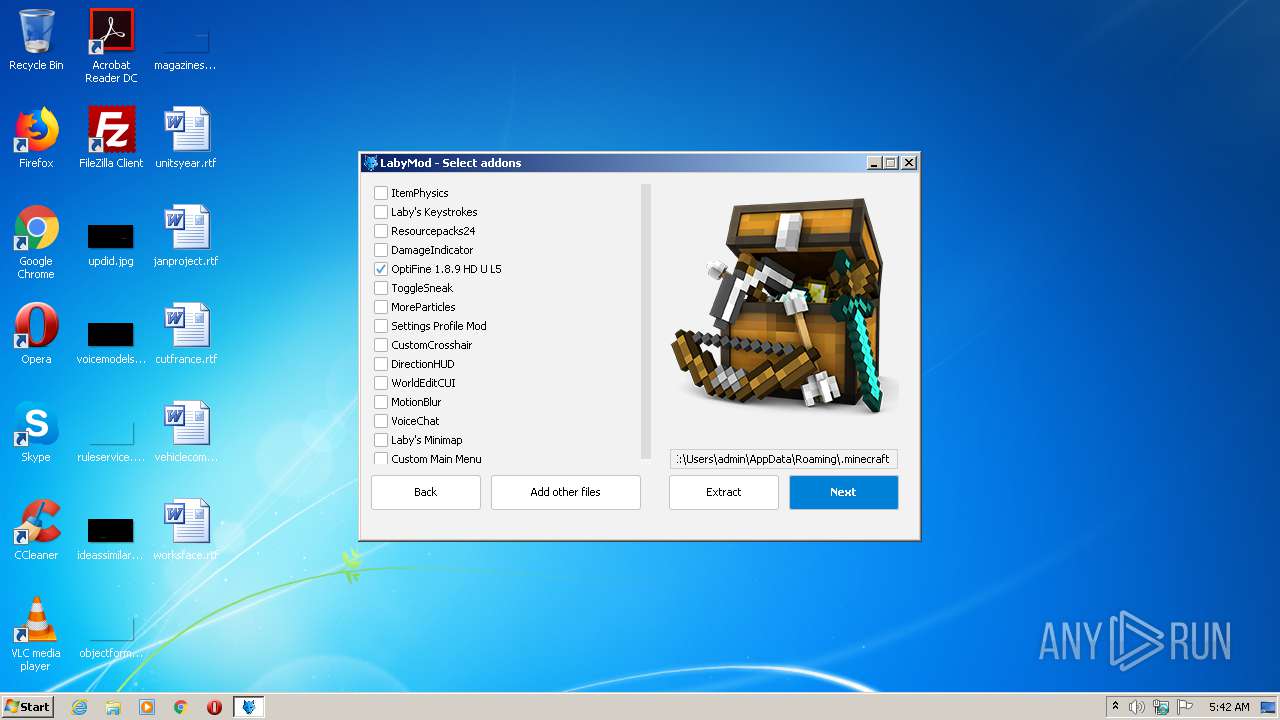This screenshot has height=720, width=1280.
Task: Select the ruleservice desktop file
Action: [111, 438]
